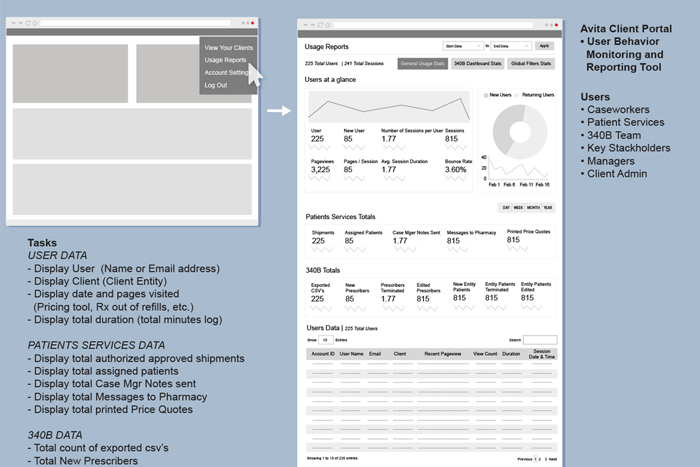This screenshot has height=467, width=700.
Task: Click the Users at a glance line chart
Action: point(389,107)
